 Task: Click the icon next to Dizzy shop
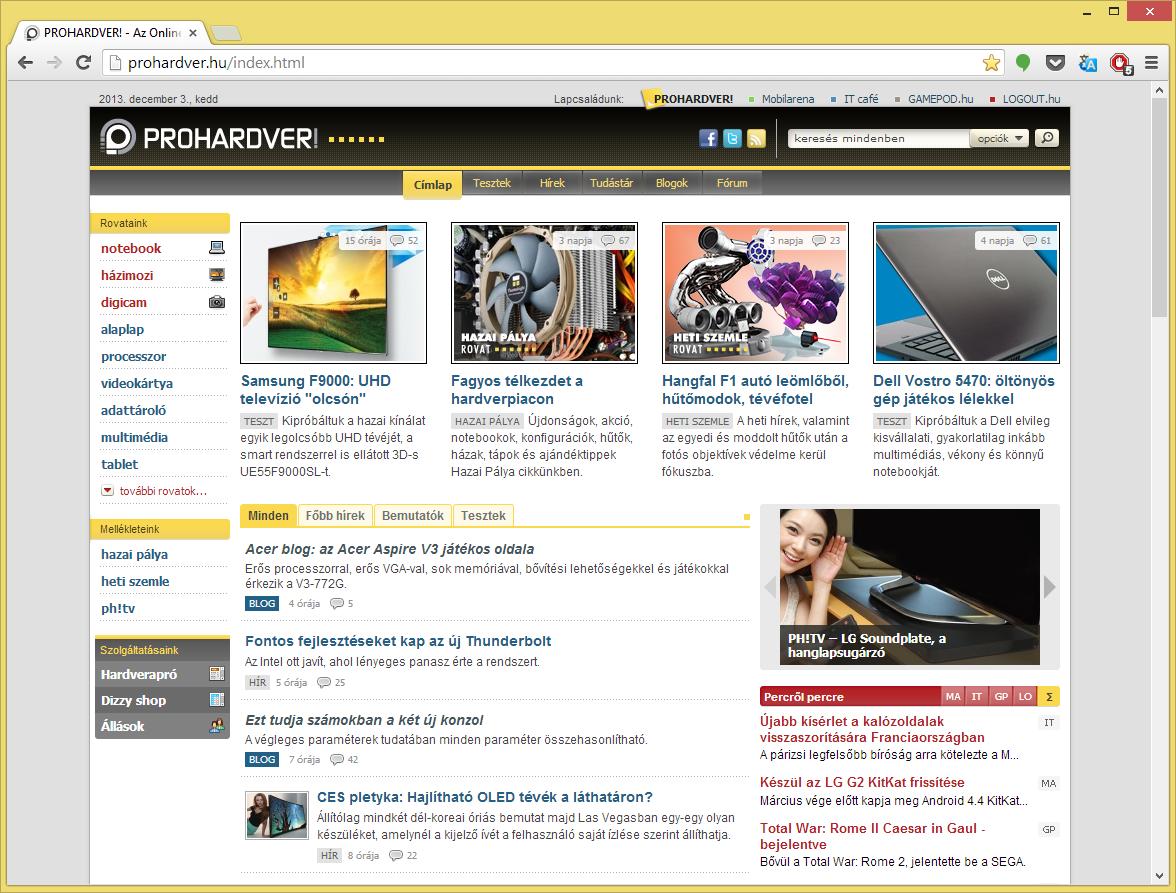217,700
